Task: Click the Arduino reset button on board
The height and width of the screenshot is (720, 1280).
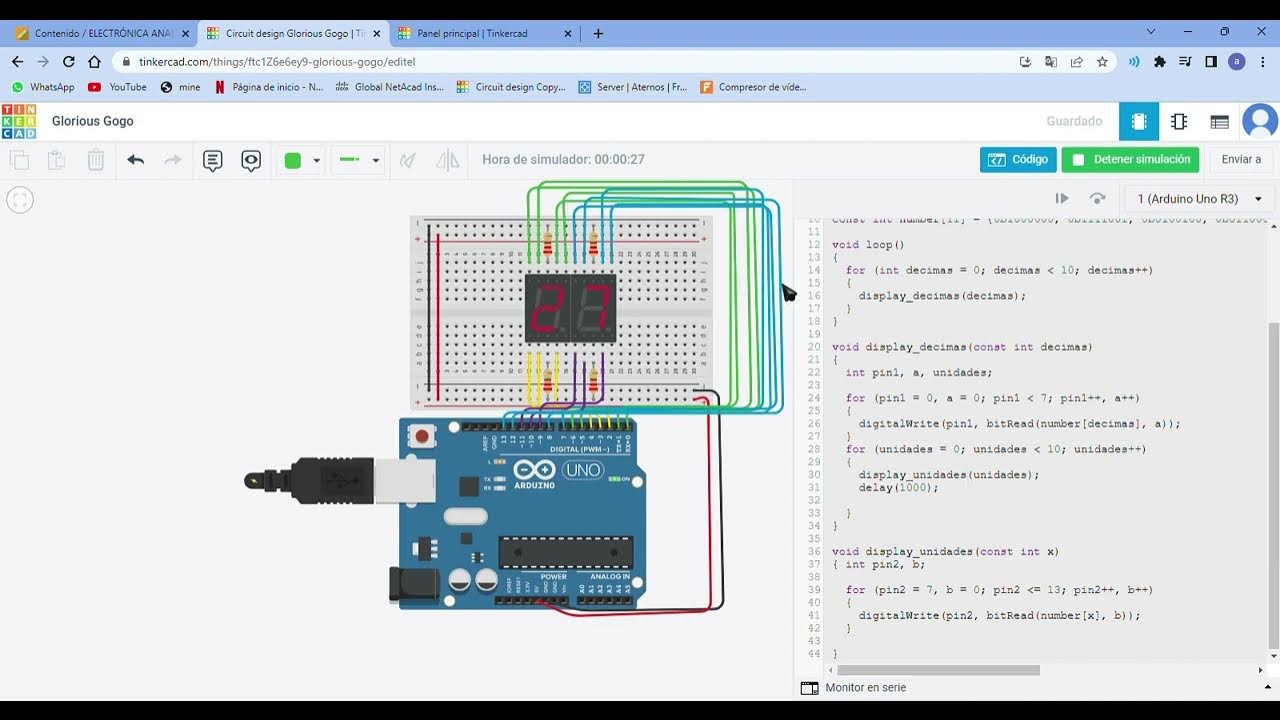Action: click(x=423, y=436)
